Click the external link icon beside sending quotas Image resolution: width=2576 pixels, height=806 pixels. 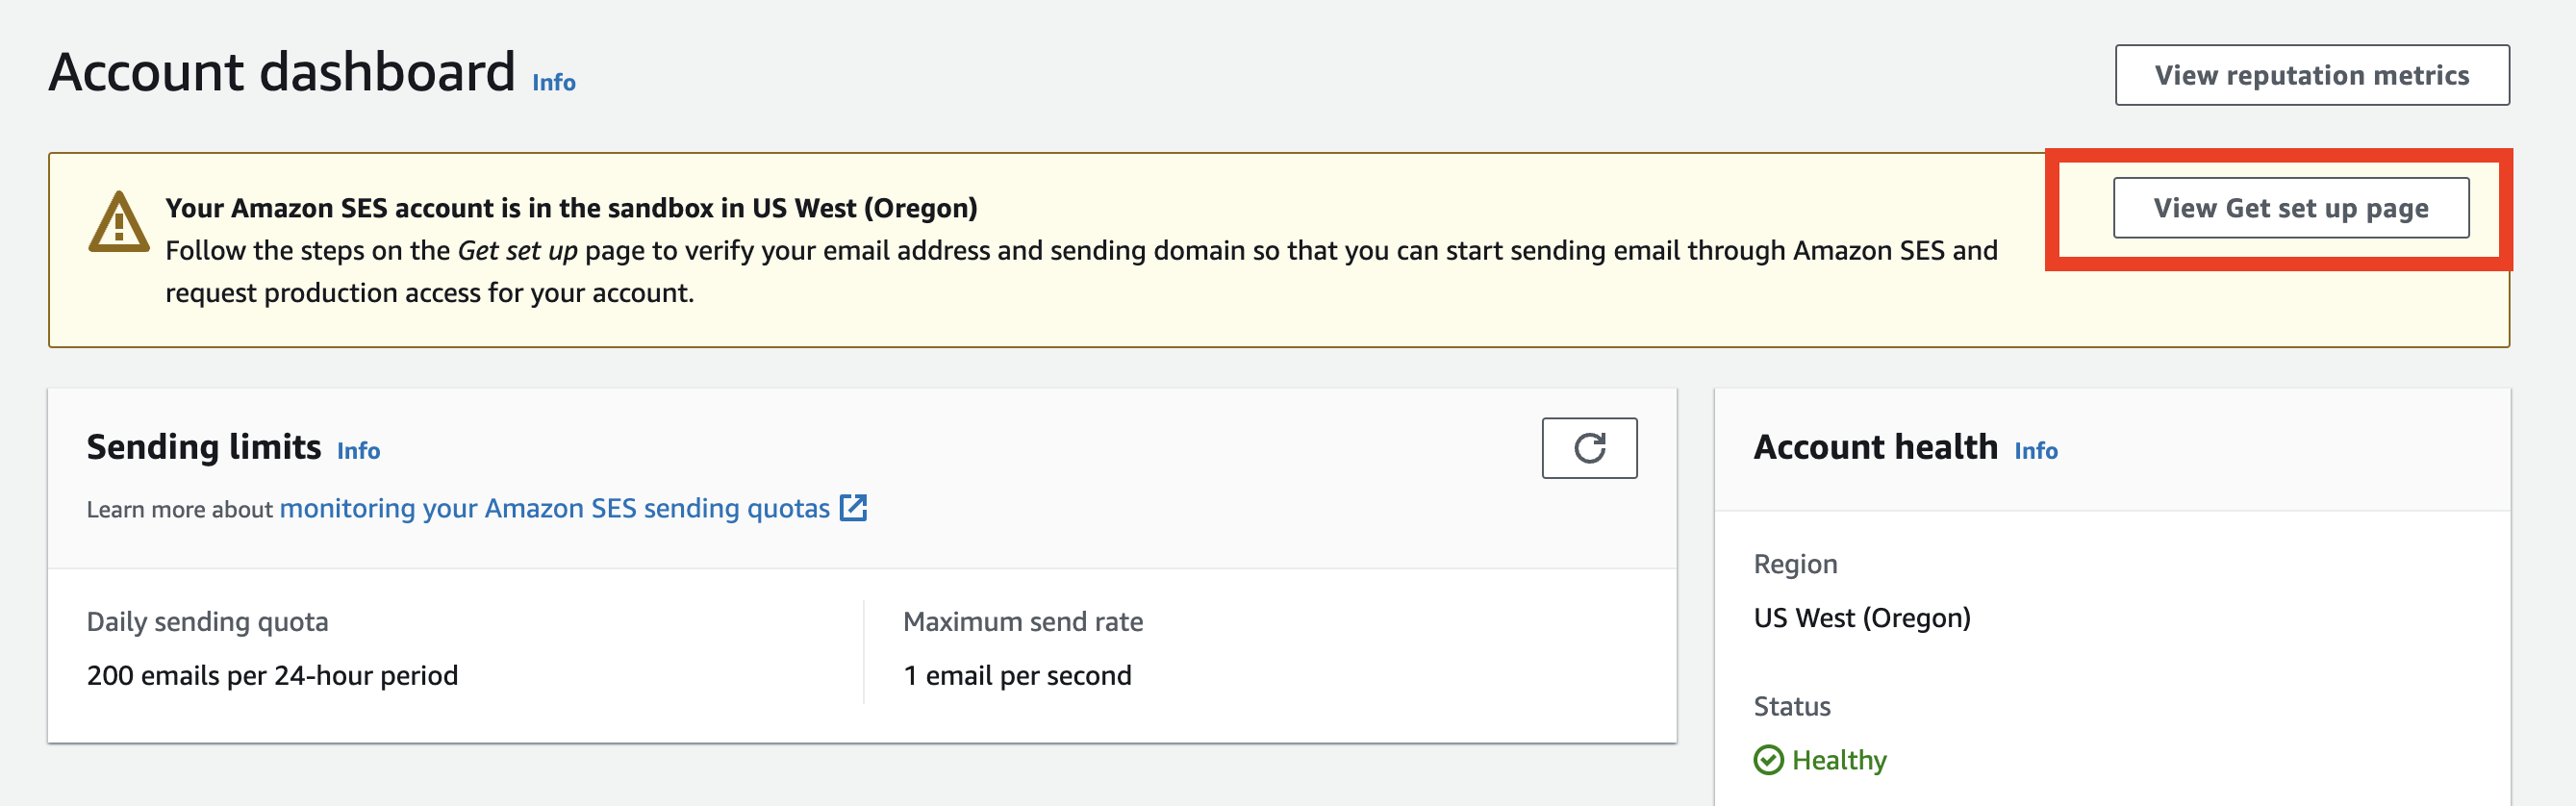point(853,508)
